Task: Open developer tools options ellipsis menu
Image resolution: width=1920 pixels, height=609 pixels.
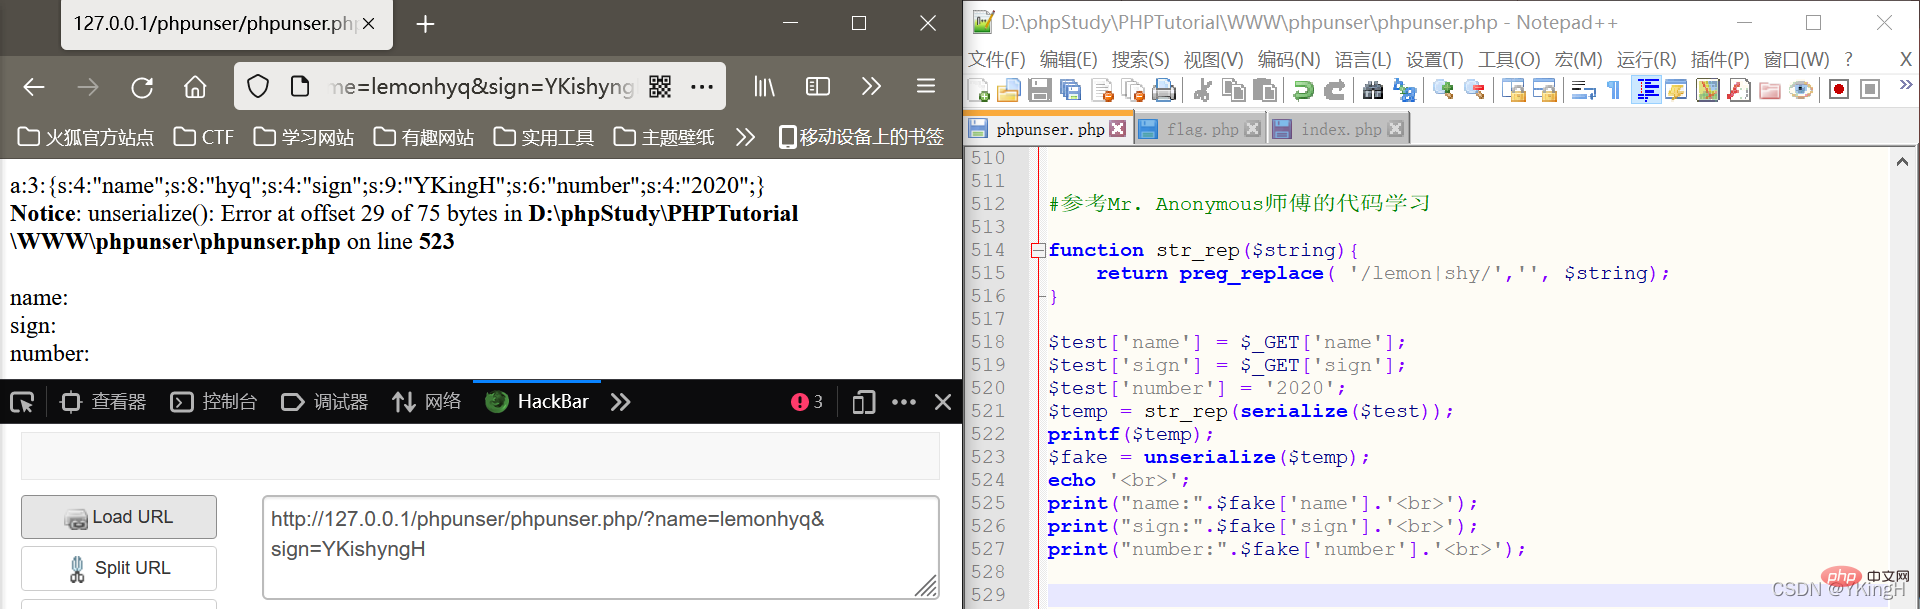Action: pos(904,402)
